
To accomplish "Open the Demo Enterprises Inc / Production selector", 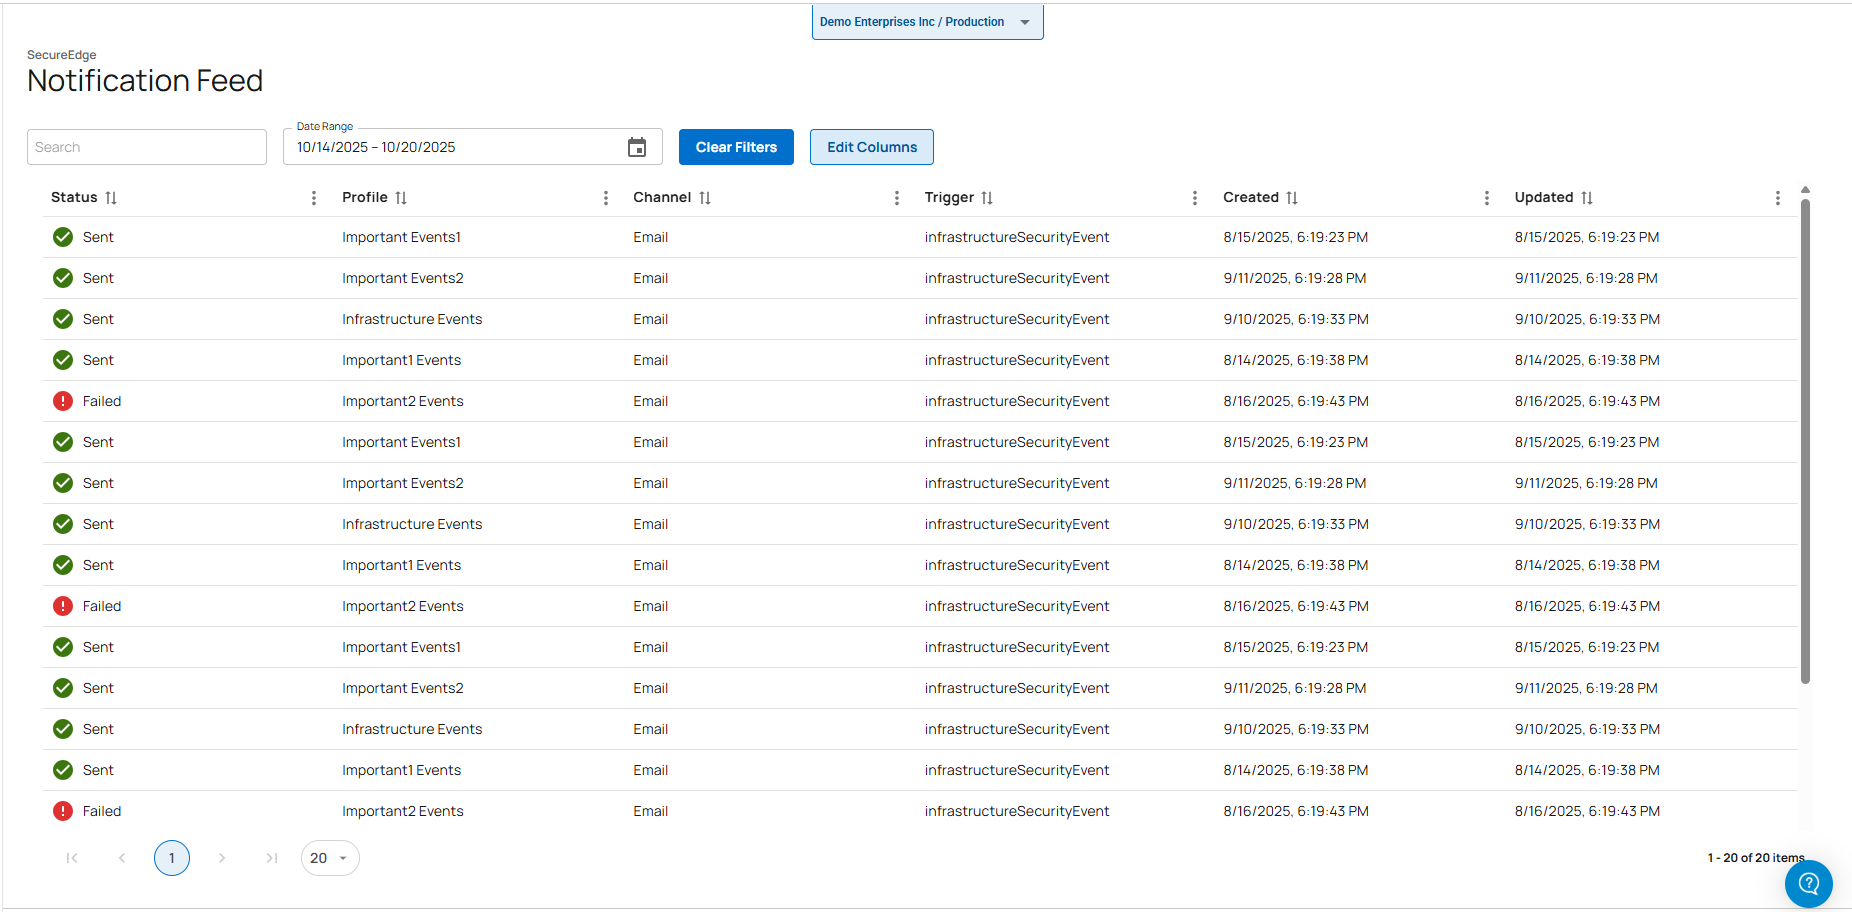I will coord(926,21).
